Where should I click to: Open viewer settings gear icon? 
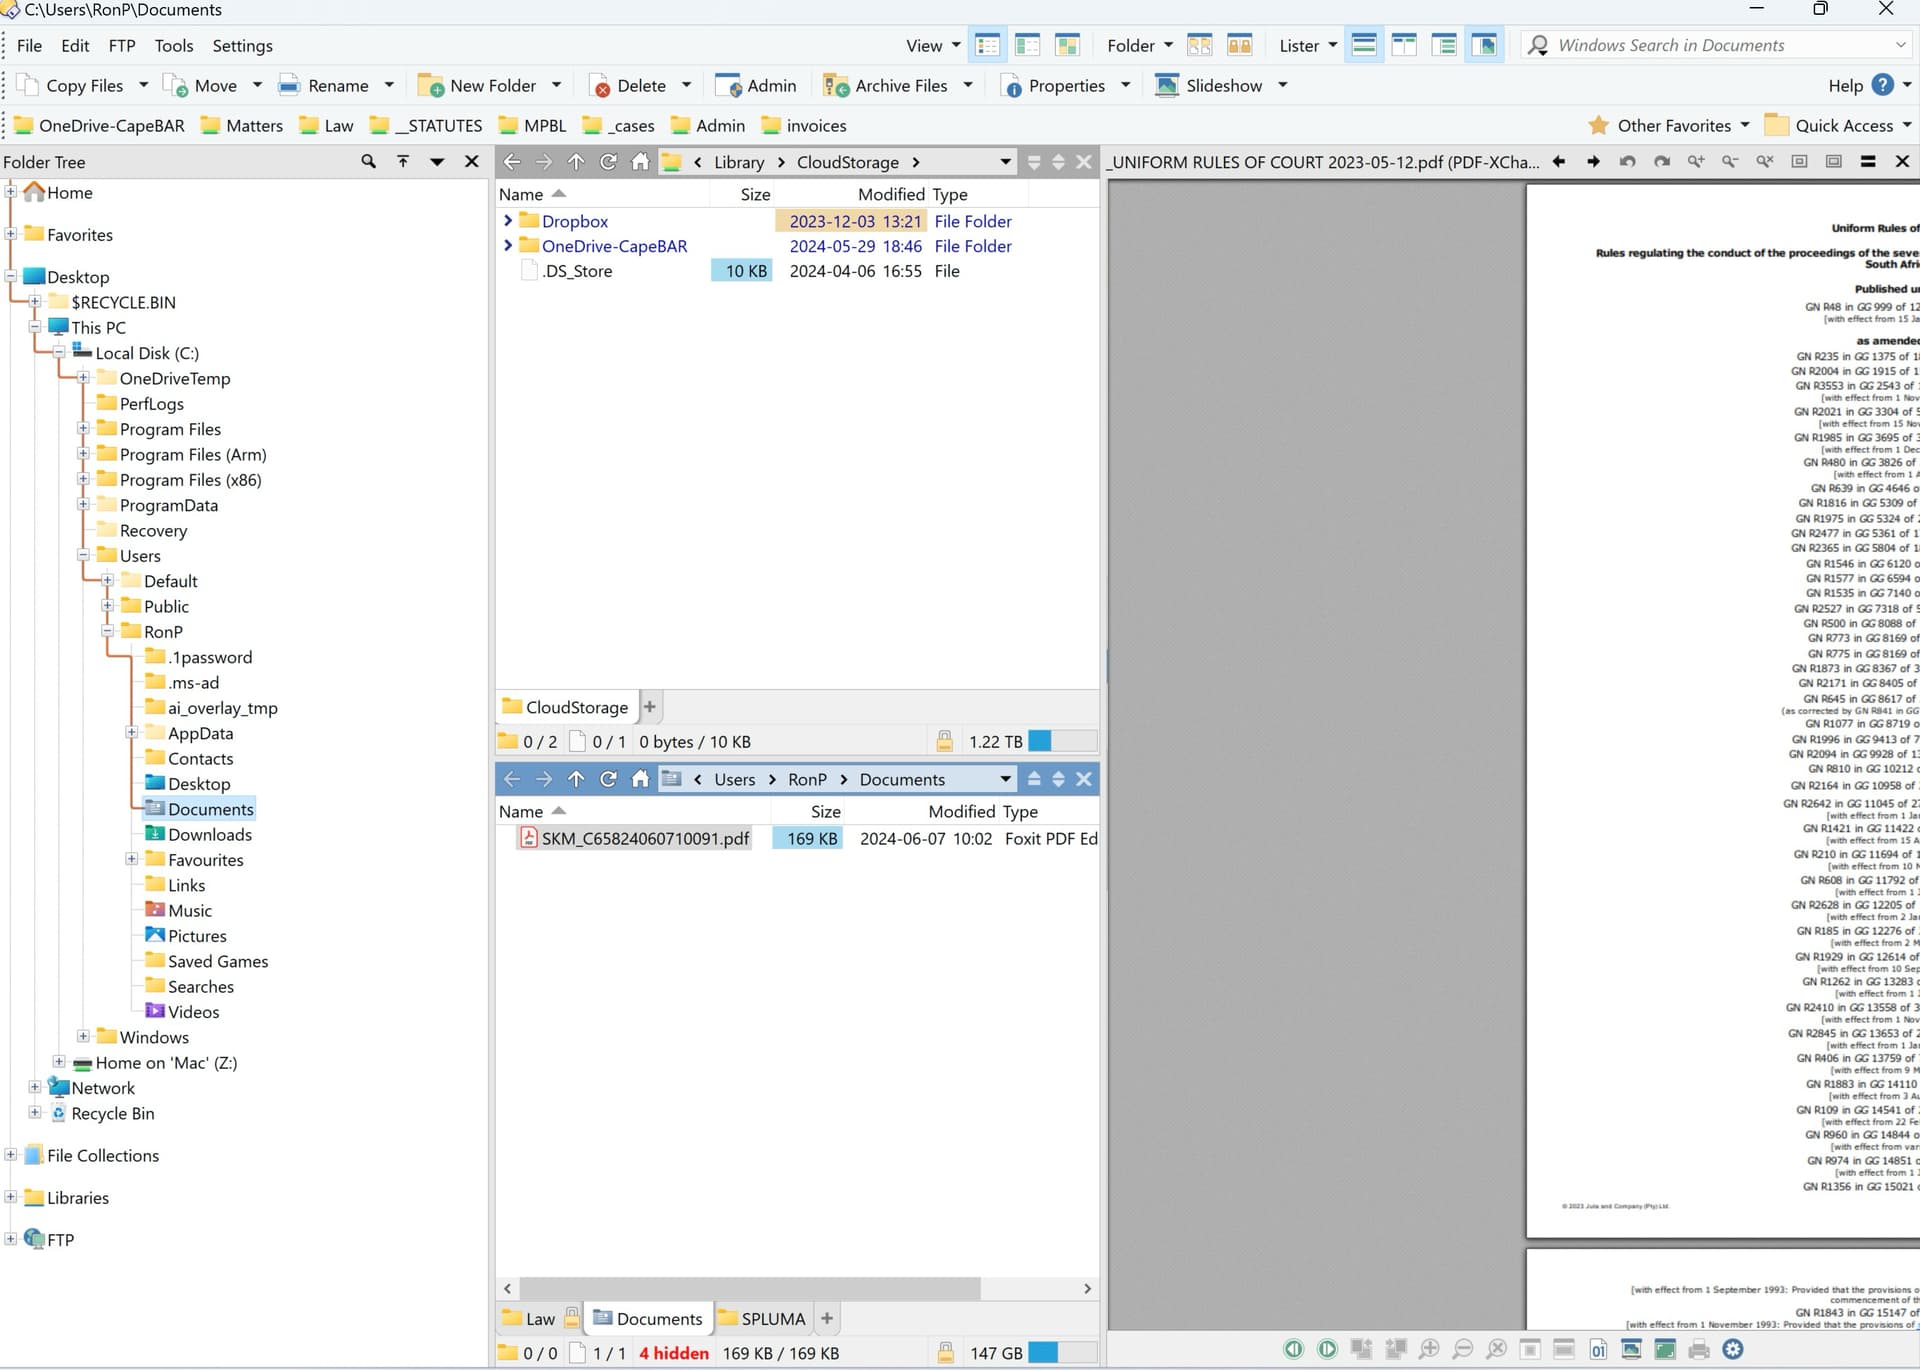(x=1733, y=1349)
